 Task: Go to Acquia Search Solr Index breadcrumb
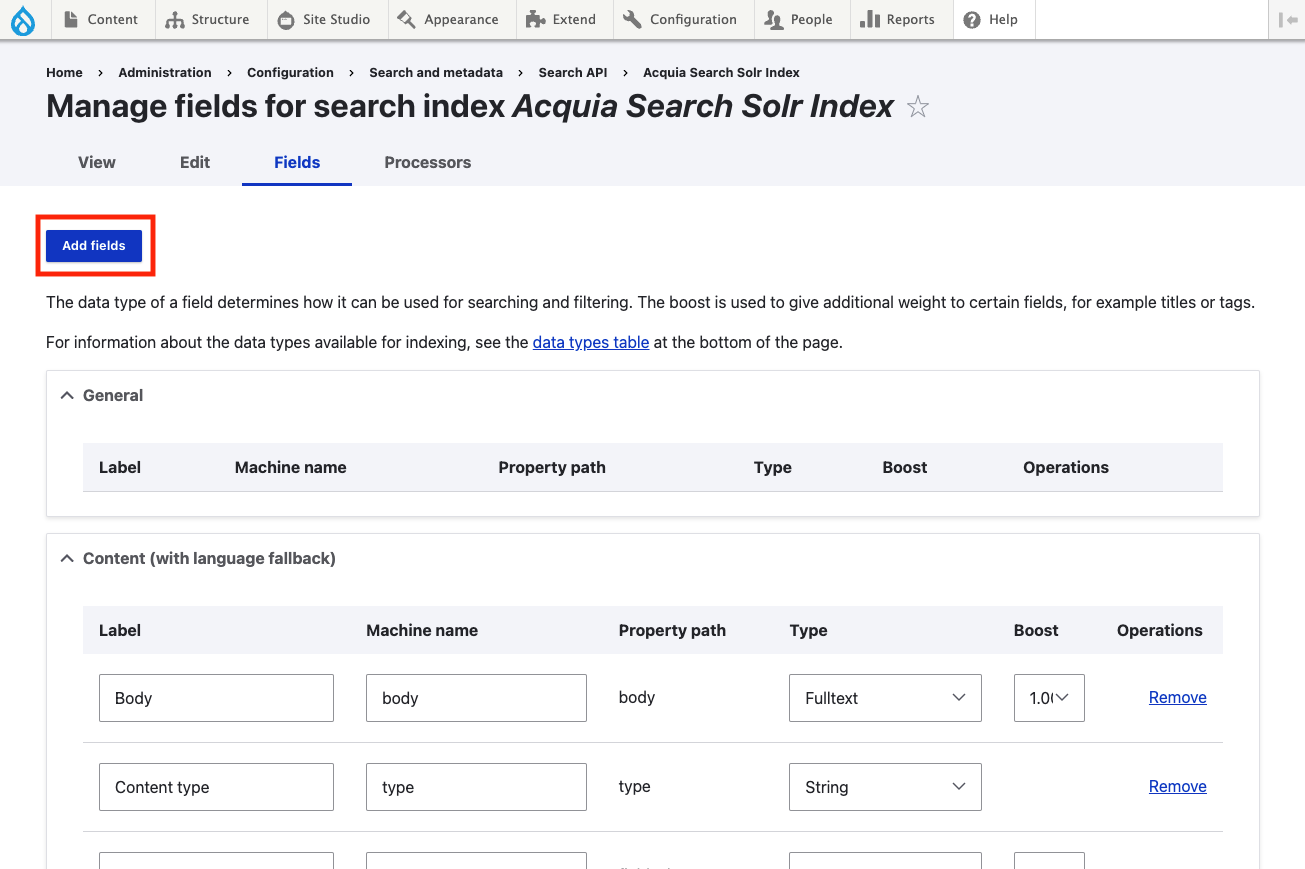pyautogui.click(x=721, y=73)
